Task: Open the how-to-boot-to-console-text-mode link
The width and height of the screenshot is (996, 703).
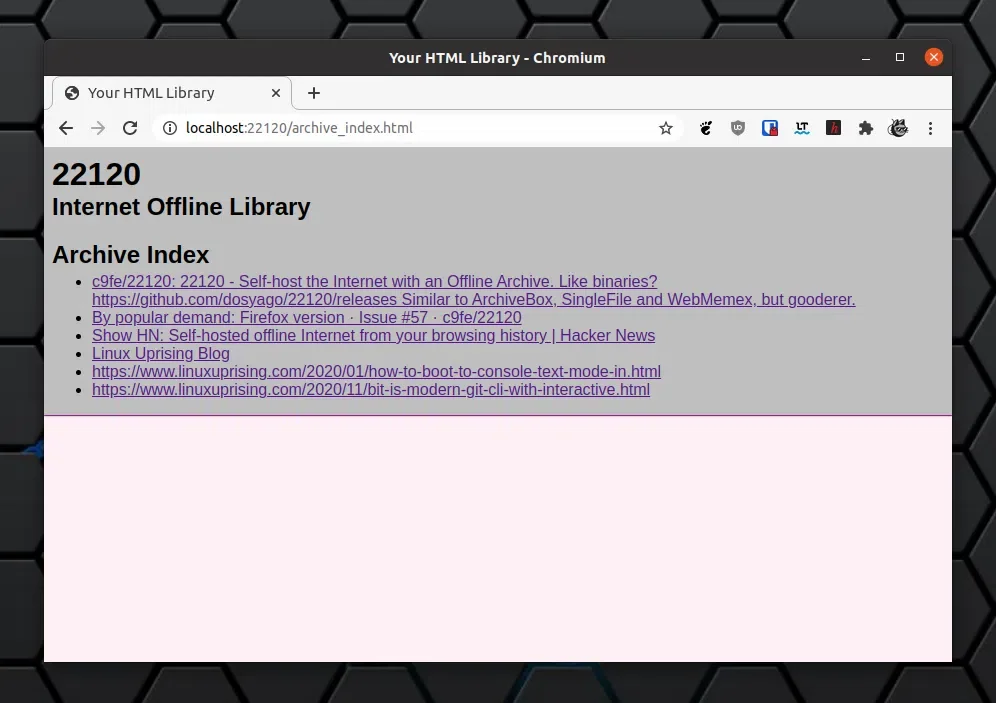Action: click(376, 372)
